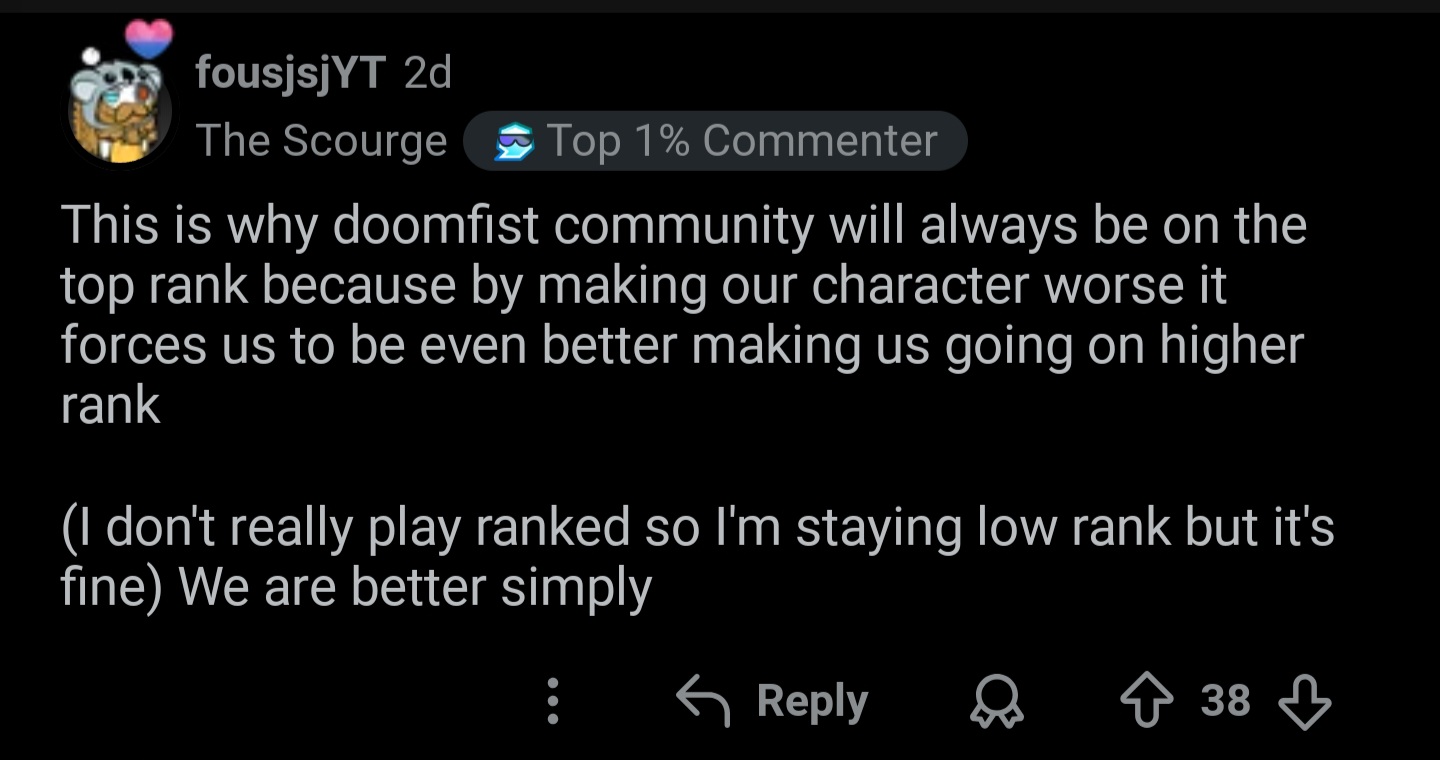Click the curved reply arrow icon
Image resolution: width=1440 pixels, height=760 pixels.
707,700
